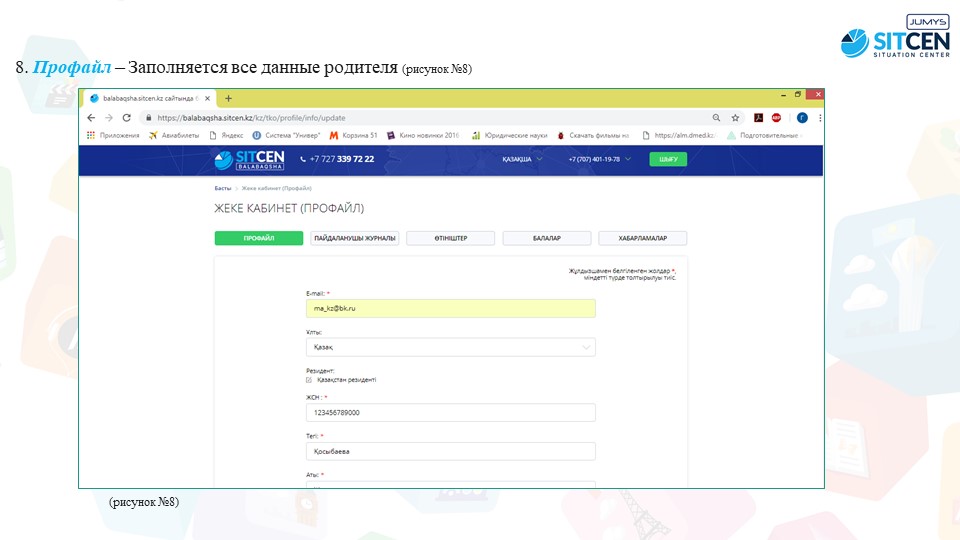Follow the Басты breadcrumb link
The image size is (960, 540).
click(222, 188)
